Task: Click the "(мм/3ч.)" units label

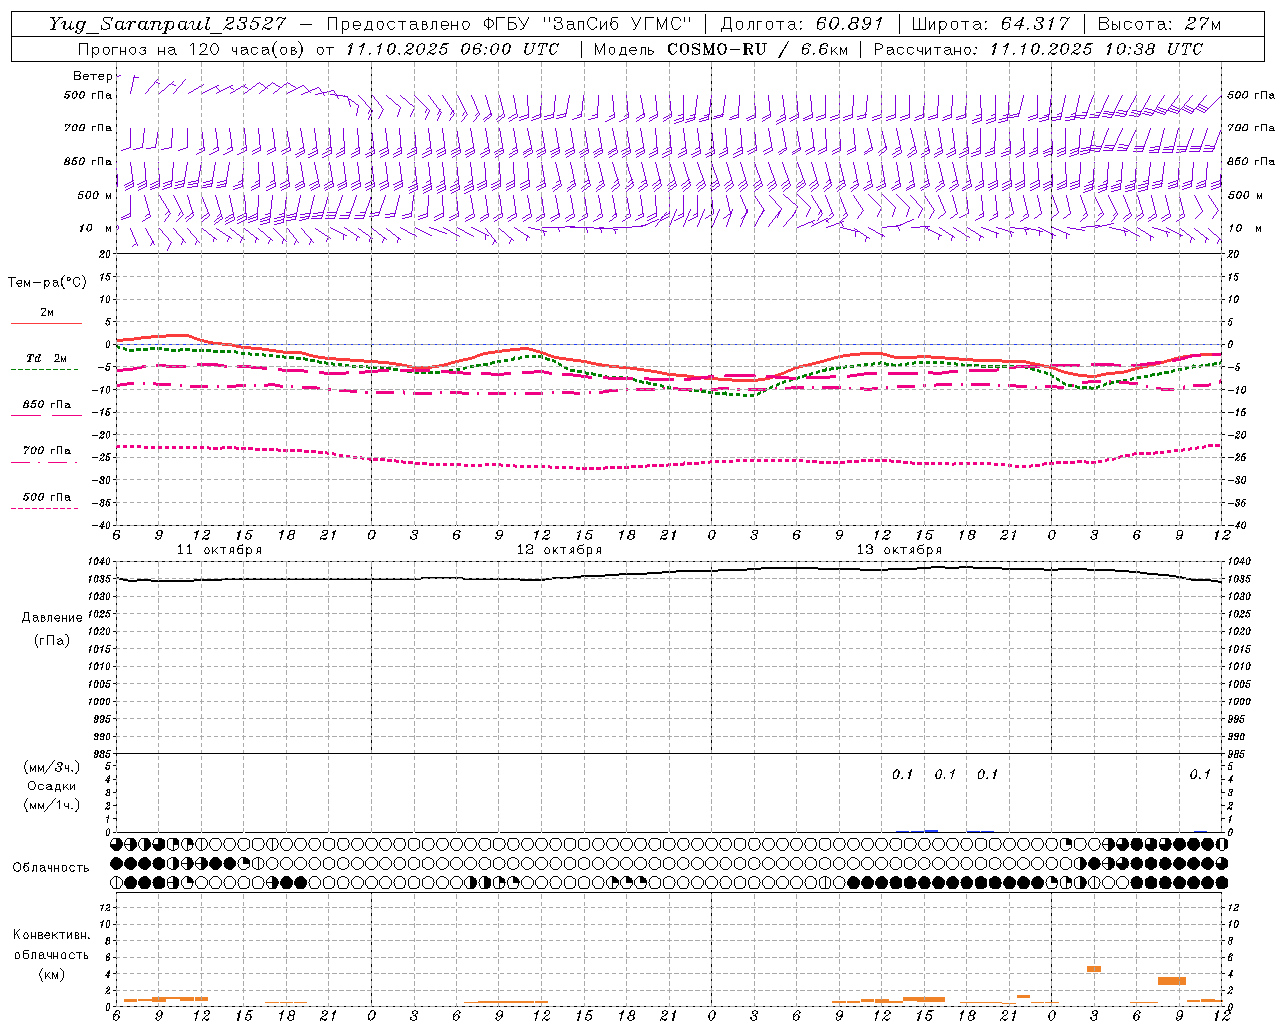Action: click(51, 767)
